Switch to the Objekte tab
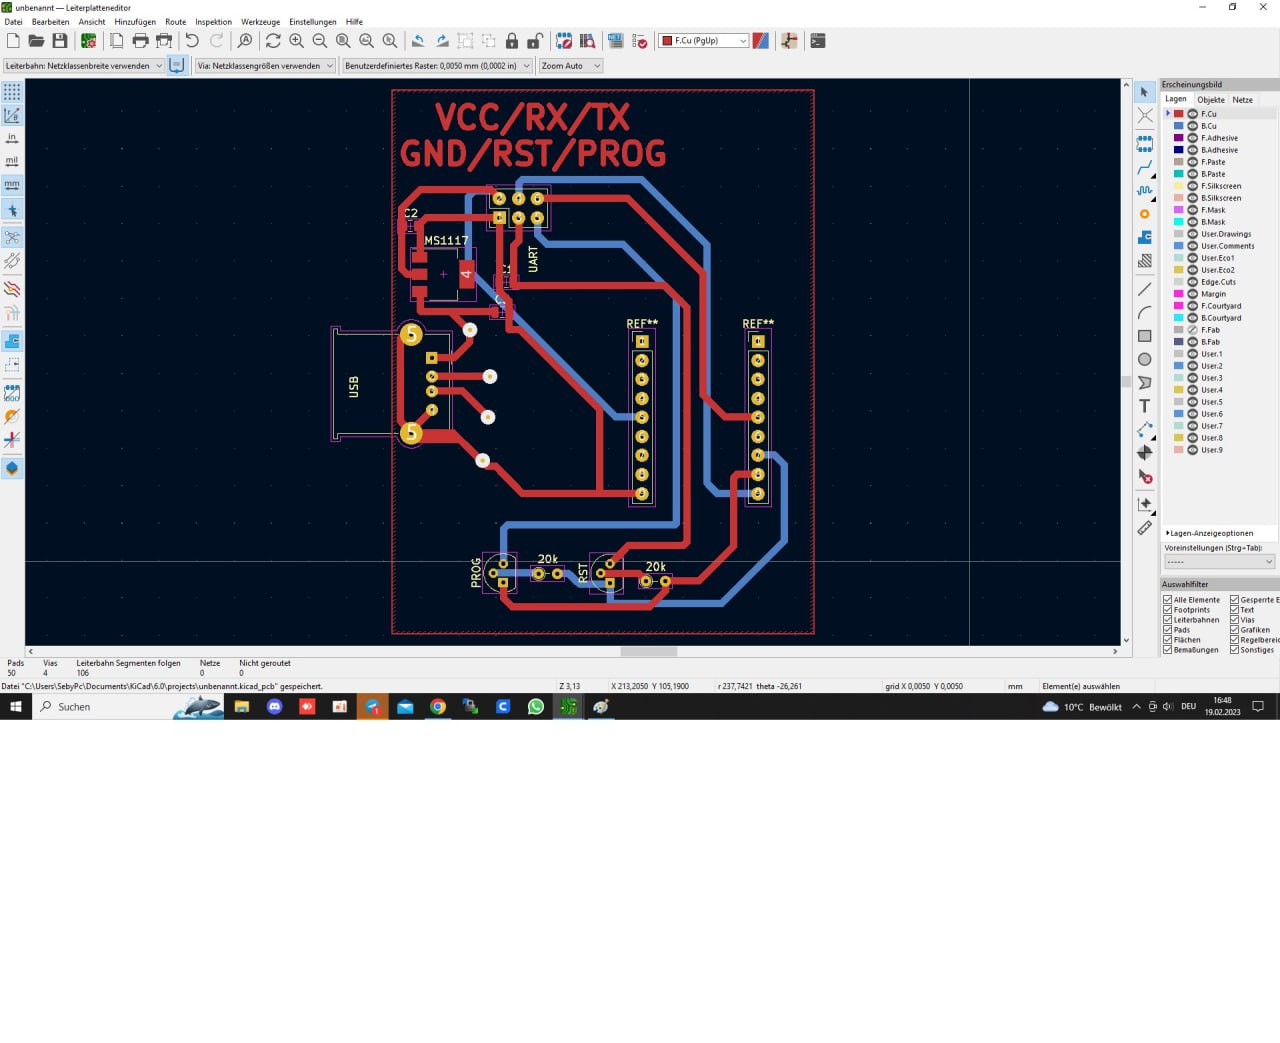Screen dimensions: 1280x1043 [x=1211, y=100]
